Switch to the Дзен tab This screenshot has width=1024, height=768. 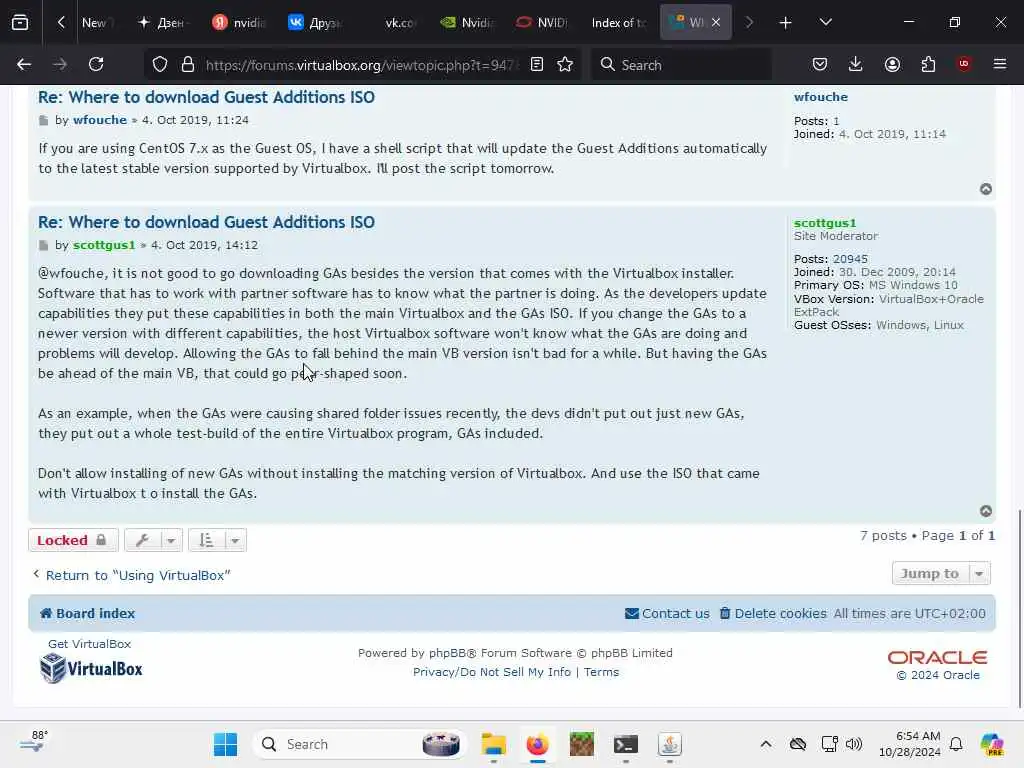(162, 23)
